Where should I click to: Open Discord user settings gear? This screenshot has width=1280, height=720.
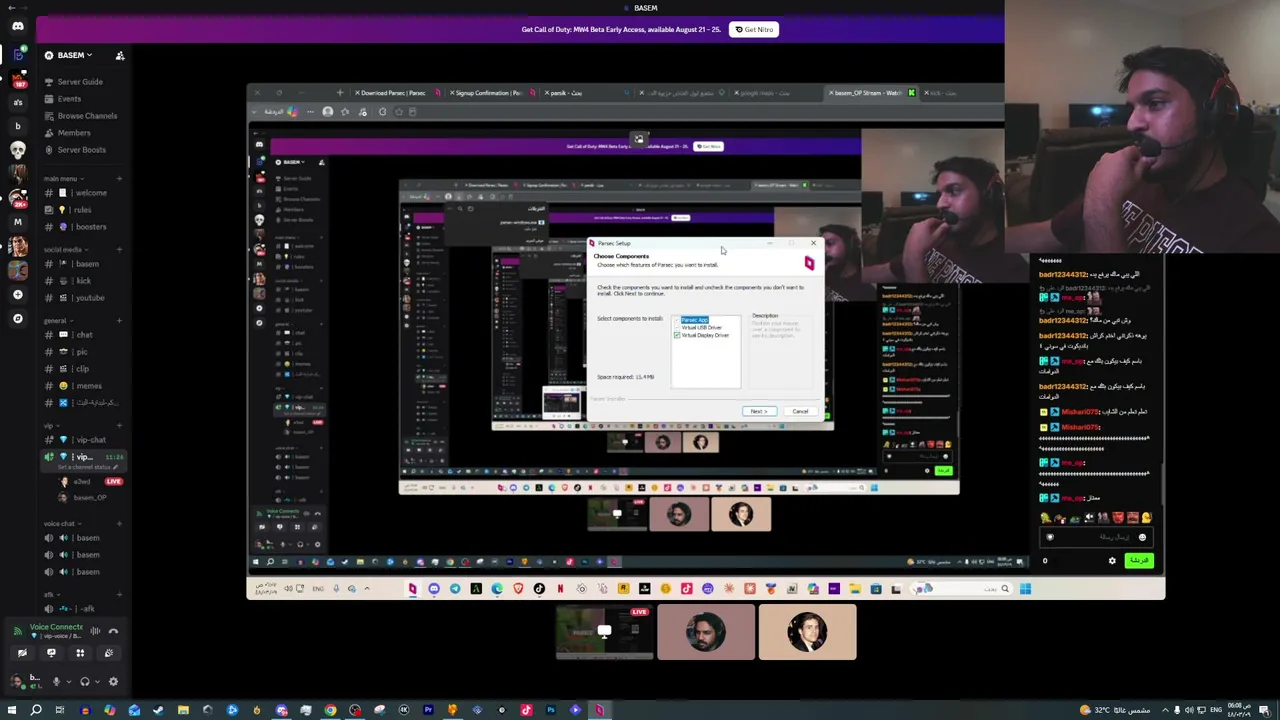tap(113, 682)
